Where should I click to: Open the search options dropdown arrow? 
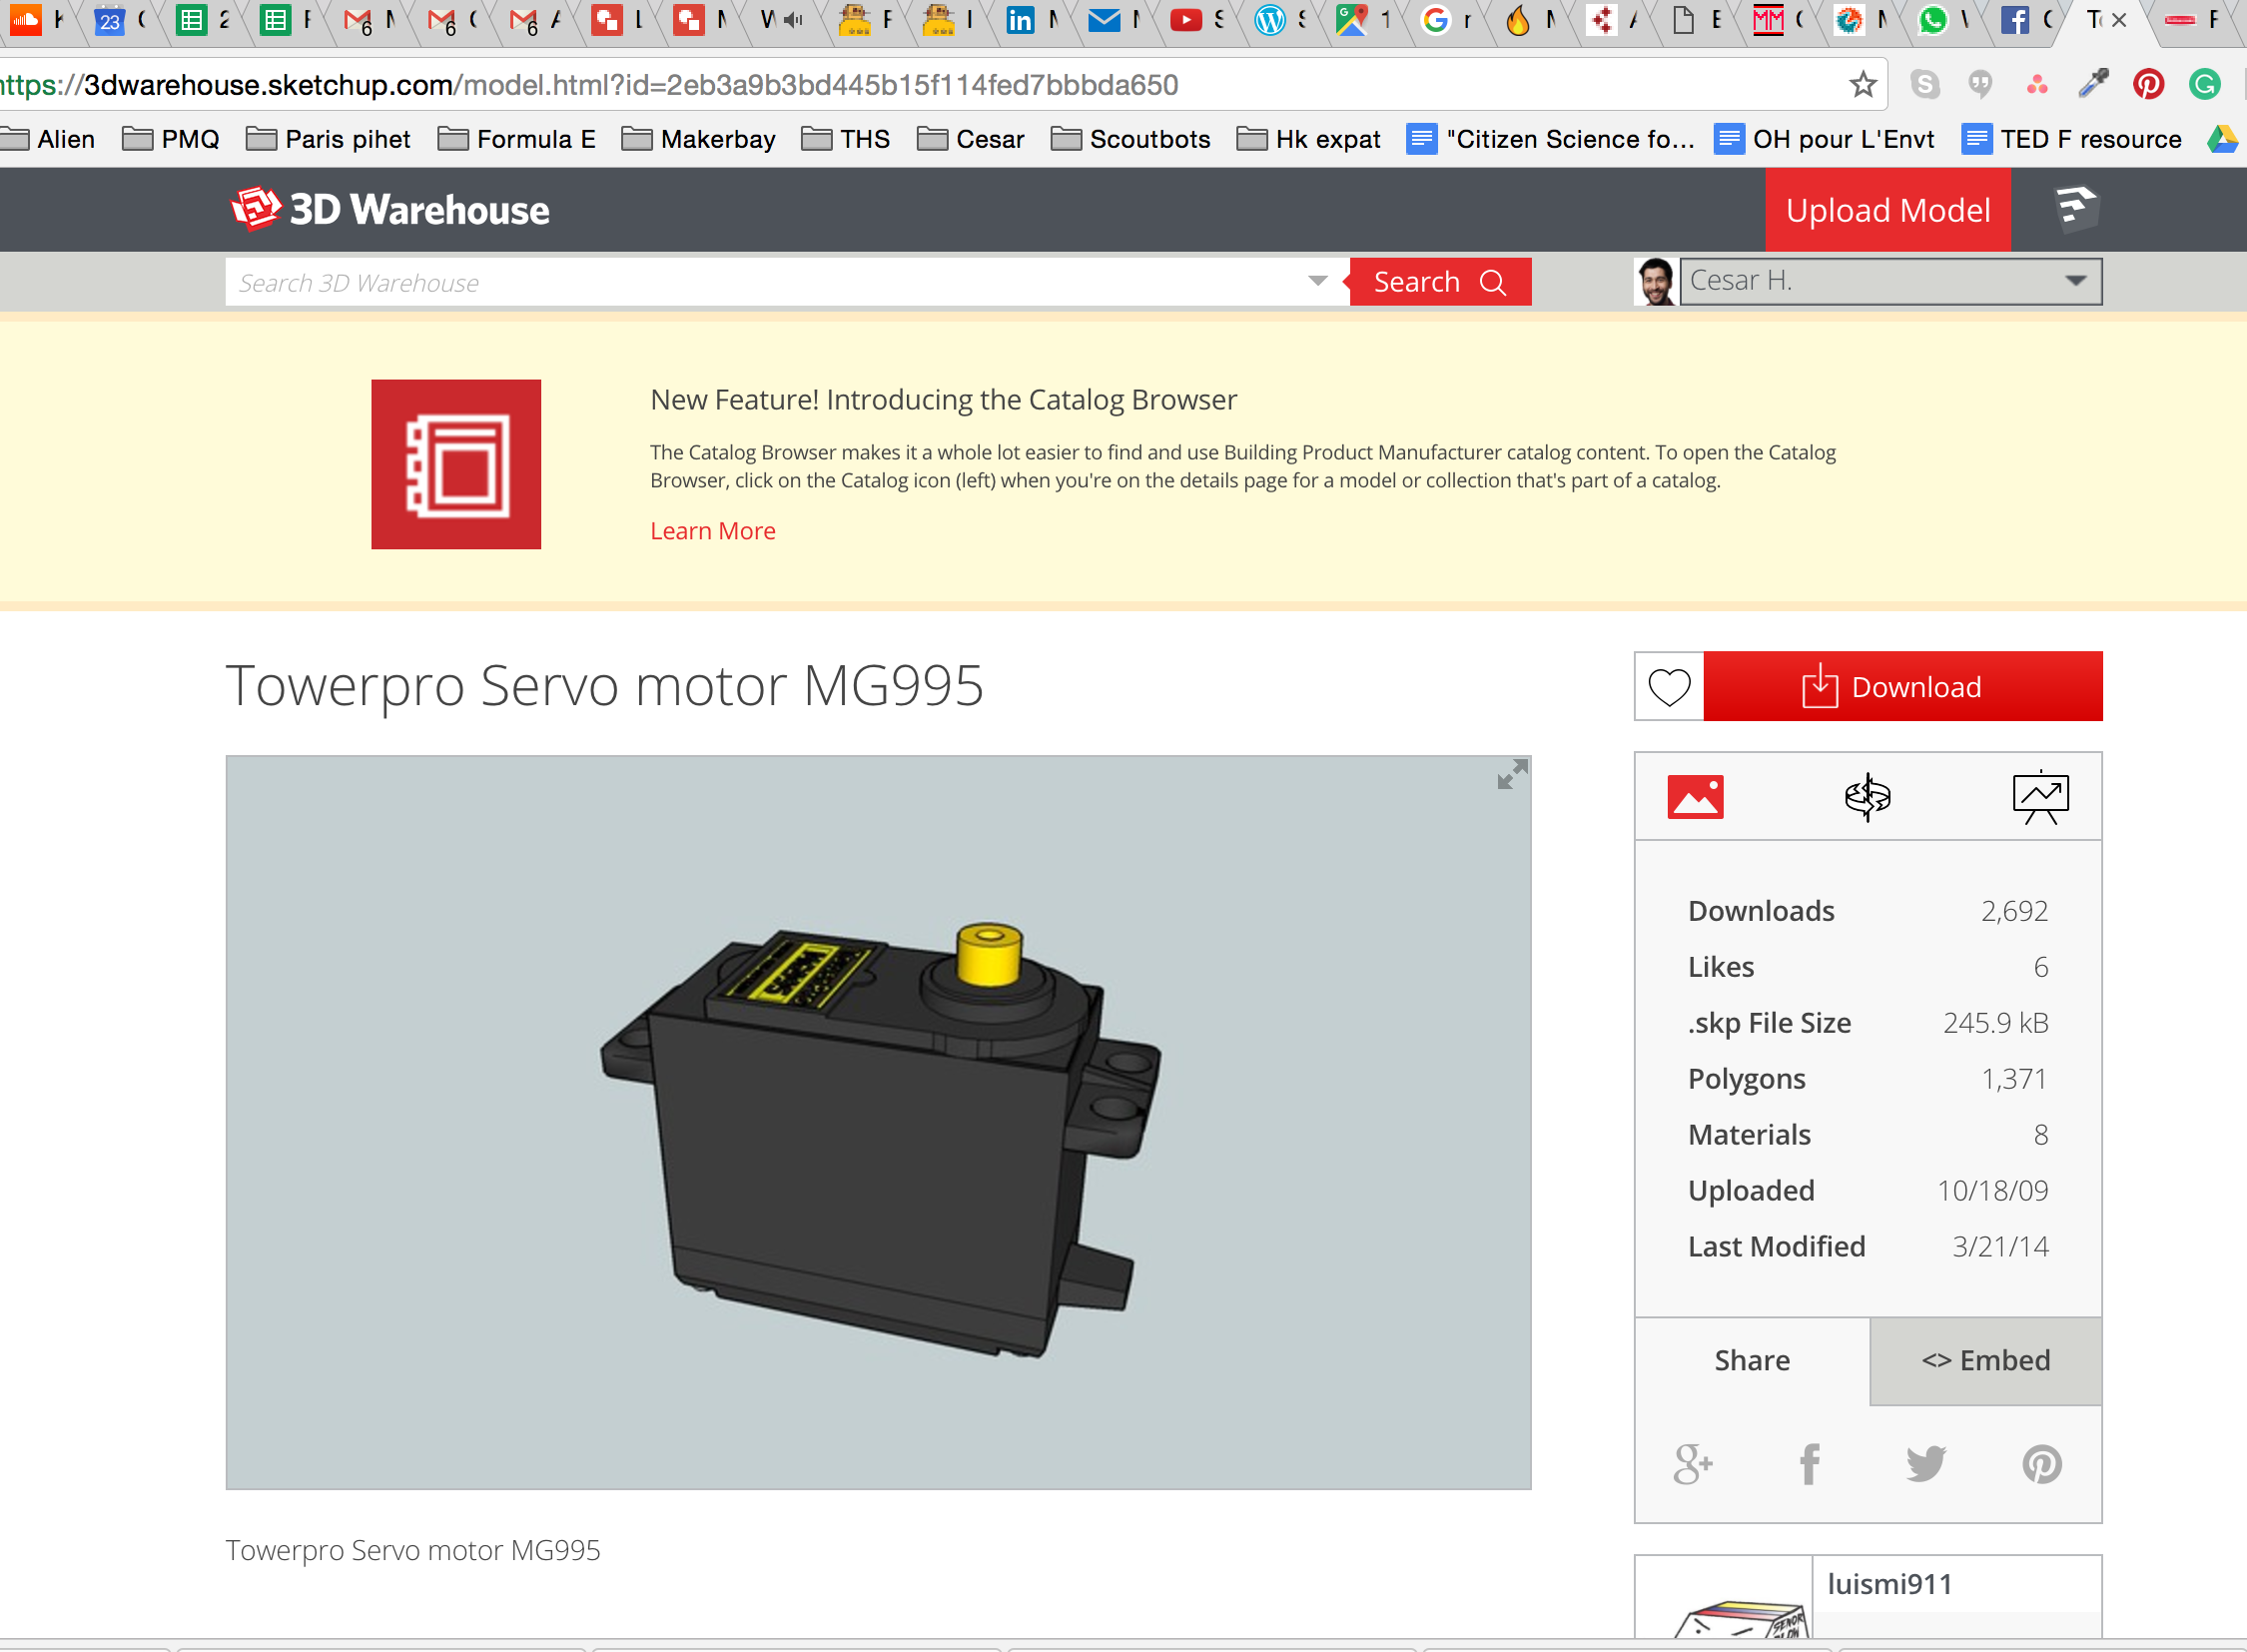click(x=1318, y=281)
